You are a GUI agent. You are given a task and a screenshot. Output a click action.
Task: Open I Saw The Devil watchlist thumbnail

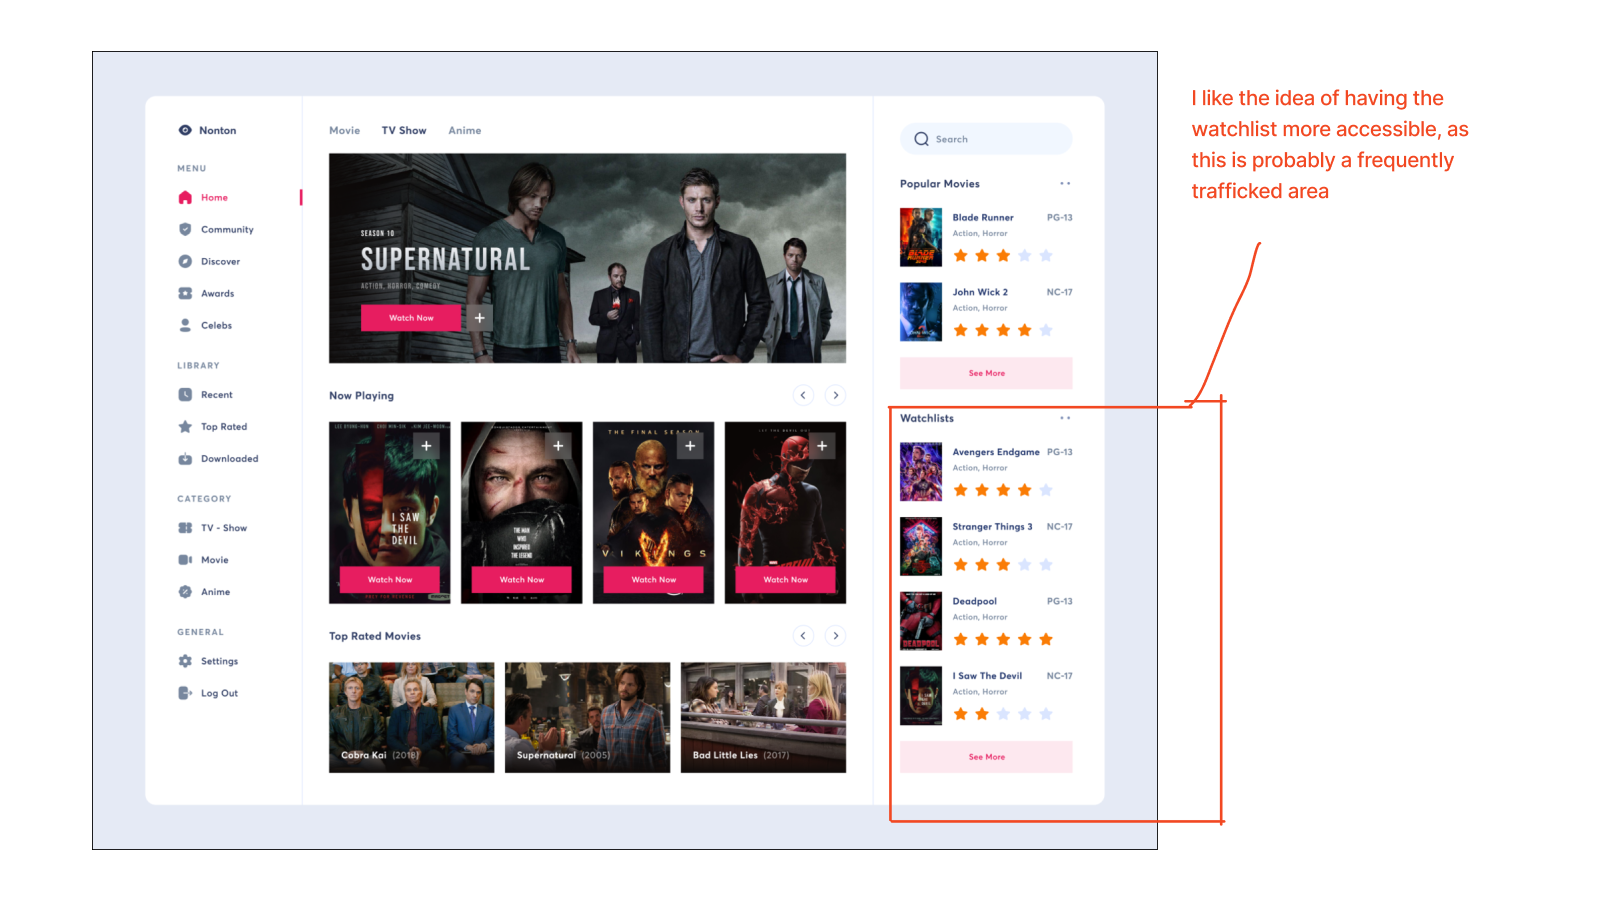[921, 696]
